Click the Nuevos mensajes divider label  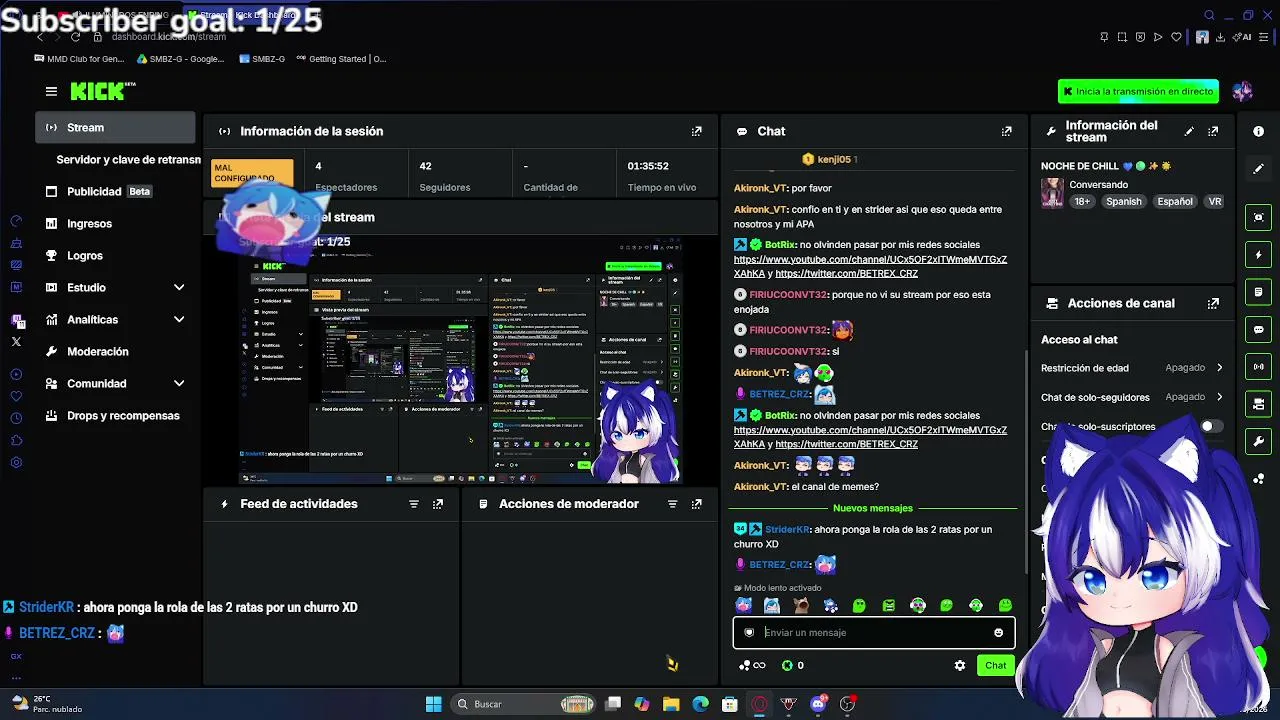873,508
